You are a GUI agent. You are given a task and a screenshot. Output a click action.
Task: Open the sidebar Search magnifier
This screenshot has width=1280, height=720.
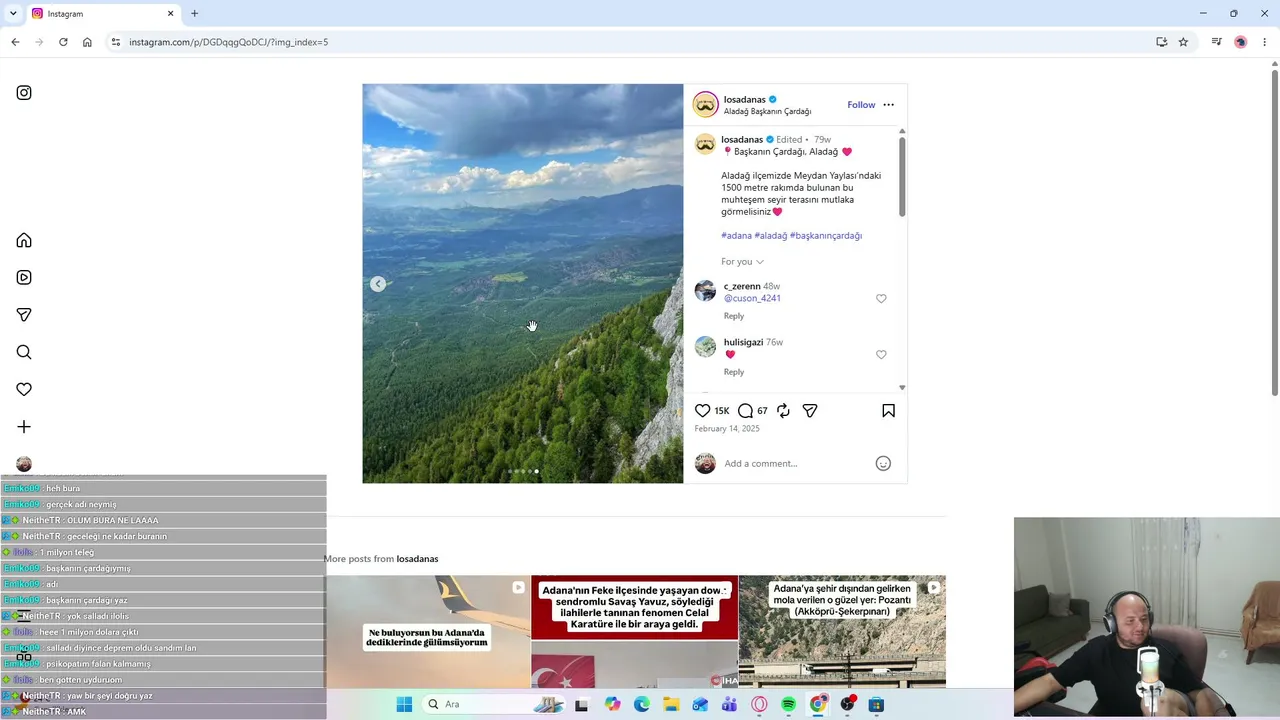point(24,352)
